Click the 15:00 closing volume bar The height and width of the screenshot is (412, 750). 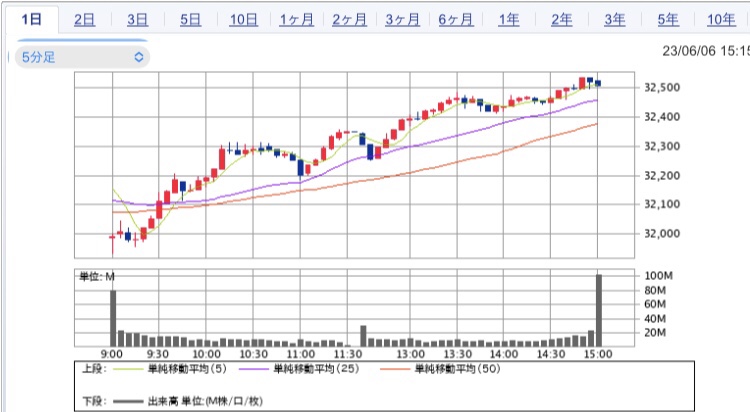coord(599,310)
